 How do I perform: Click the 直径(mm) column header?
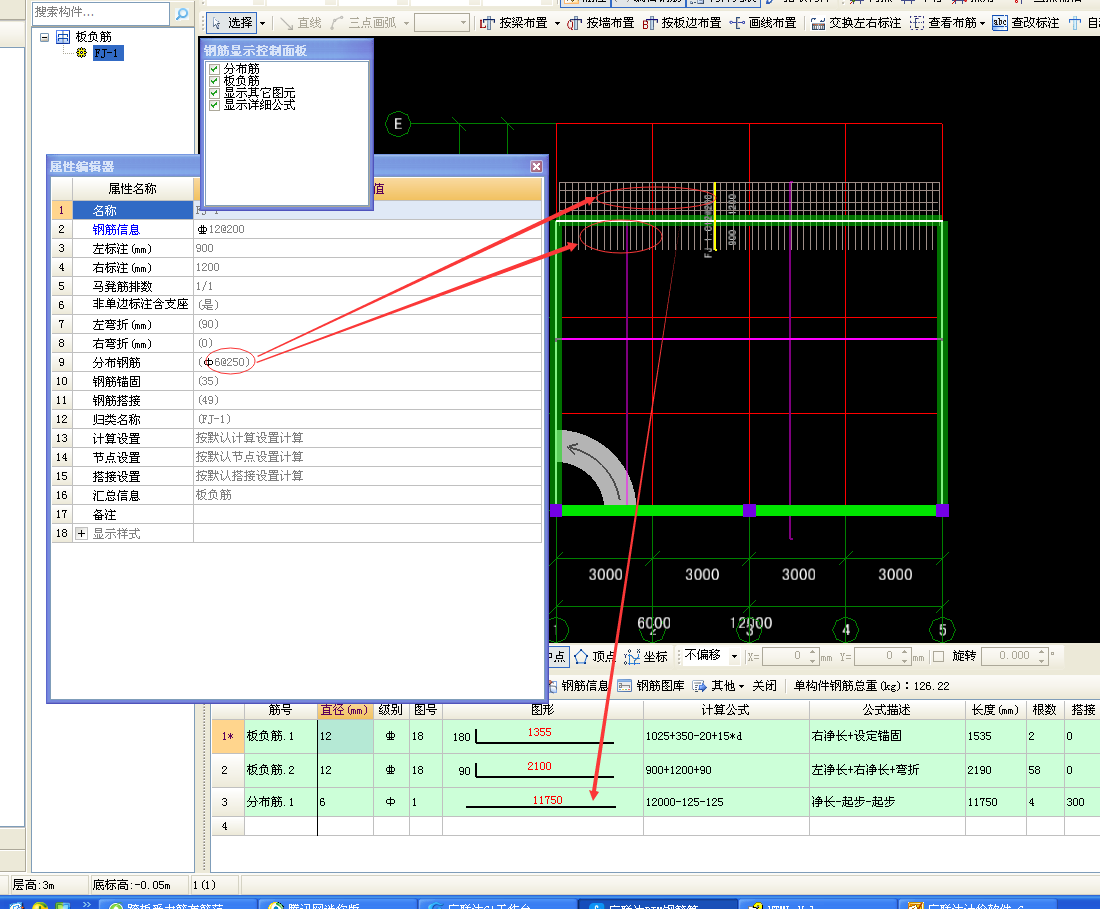point(344,710)
